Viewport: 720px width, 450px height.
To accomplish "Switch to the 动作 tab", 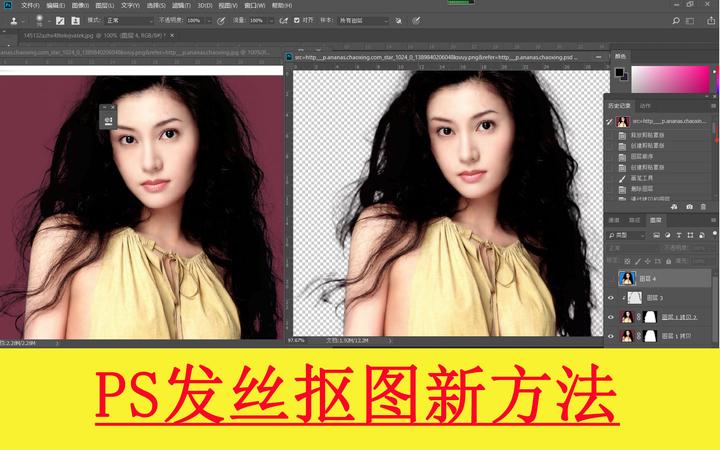I will point(645,106).
